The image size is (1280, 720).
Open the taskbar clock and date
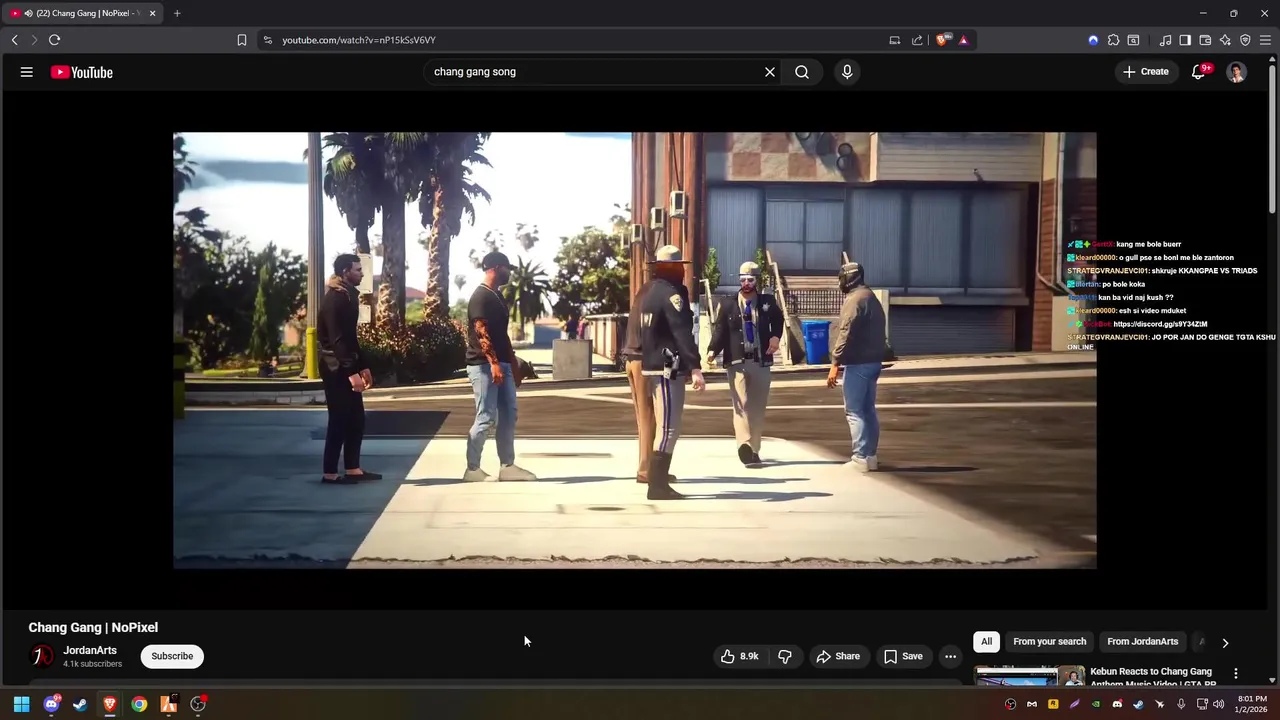[x=1251, y=704]
